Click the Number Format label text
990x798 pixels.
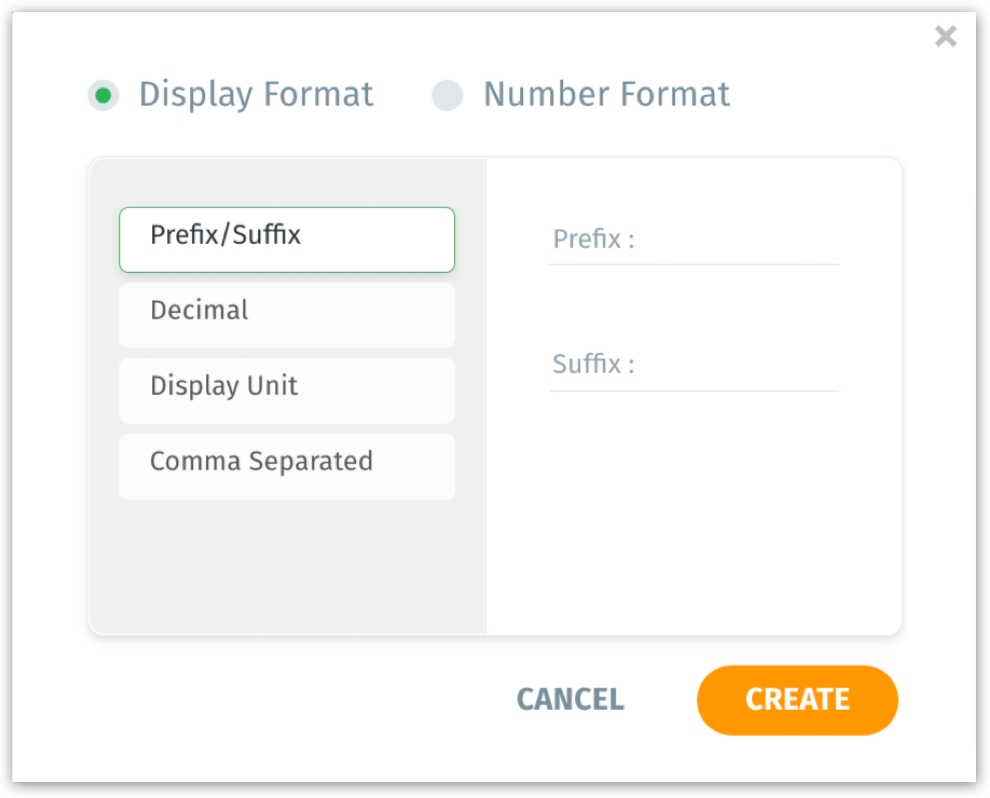pyautogui.click(x=606, y=95)
